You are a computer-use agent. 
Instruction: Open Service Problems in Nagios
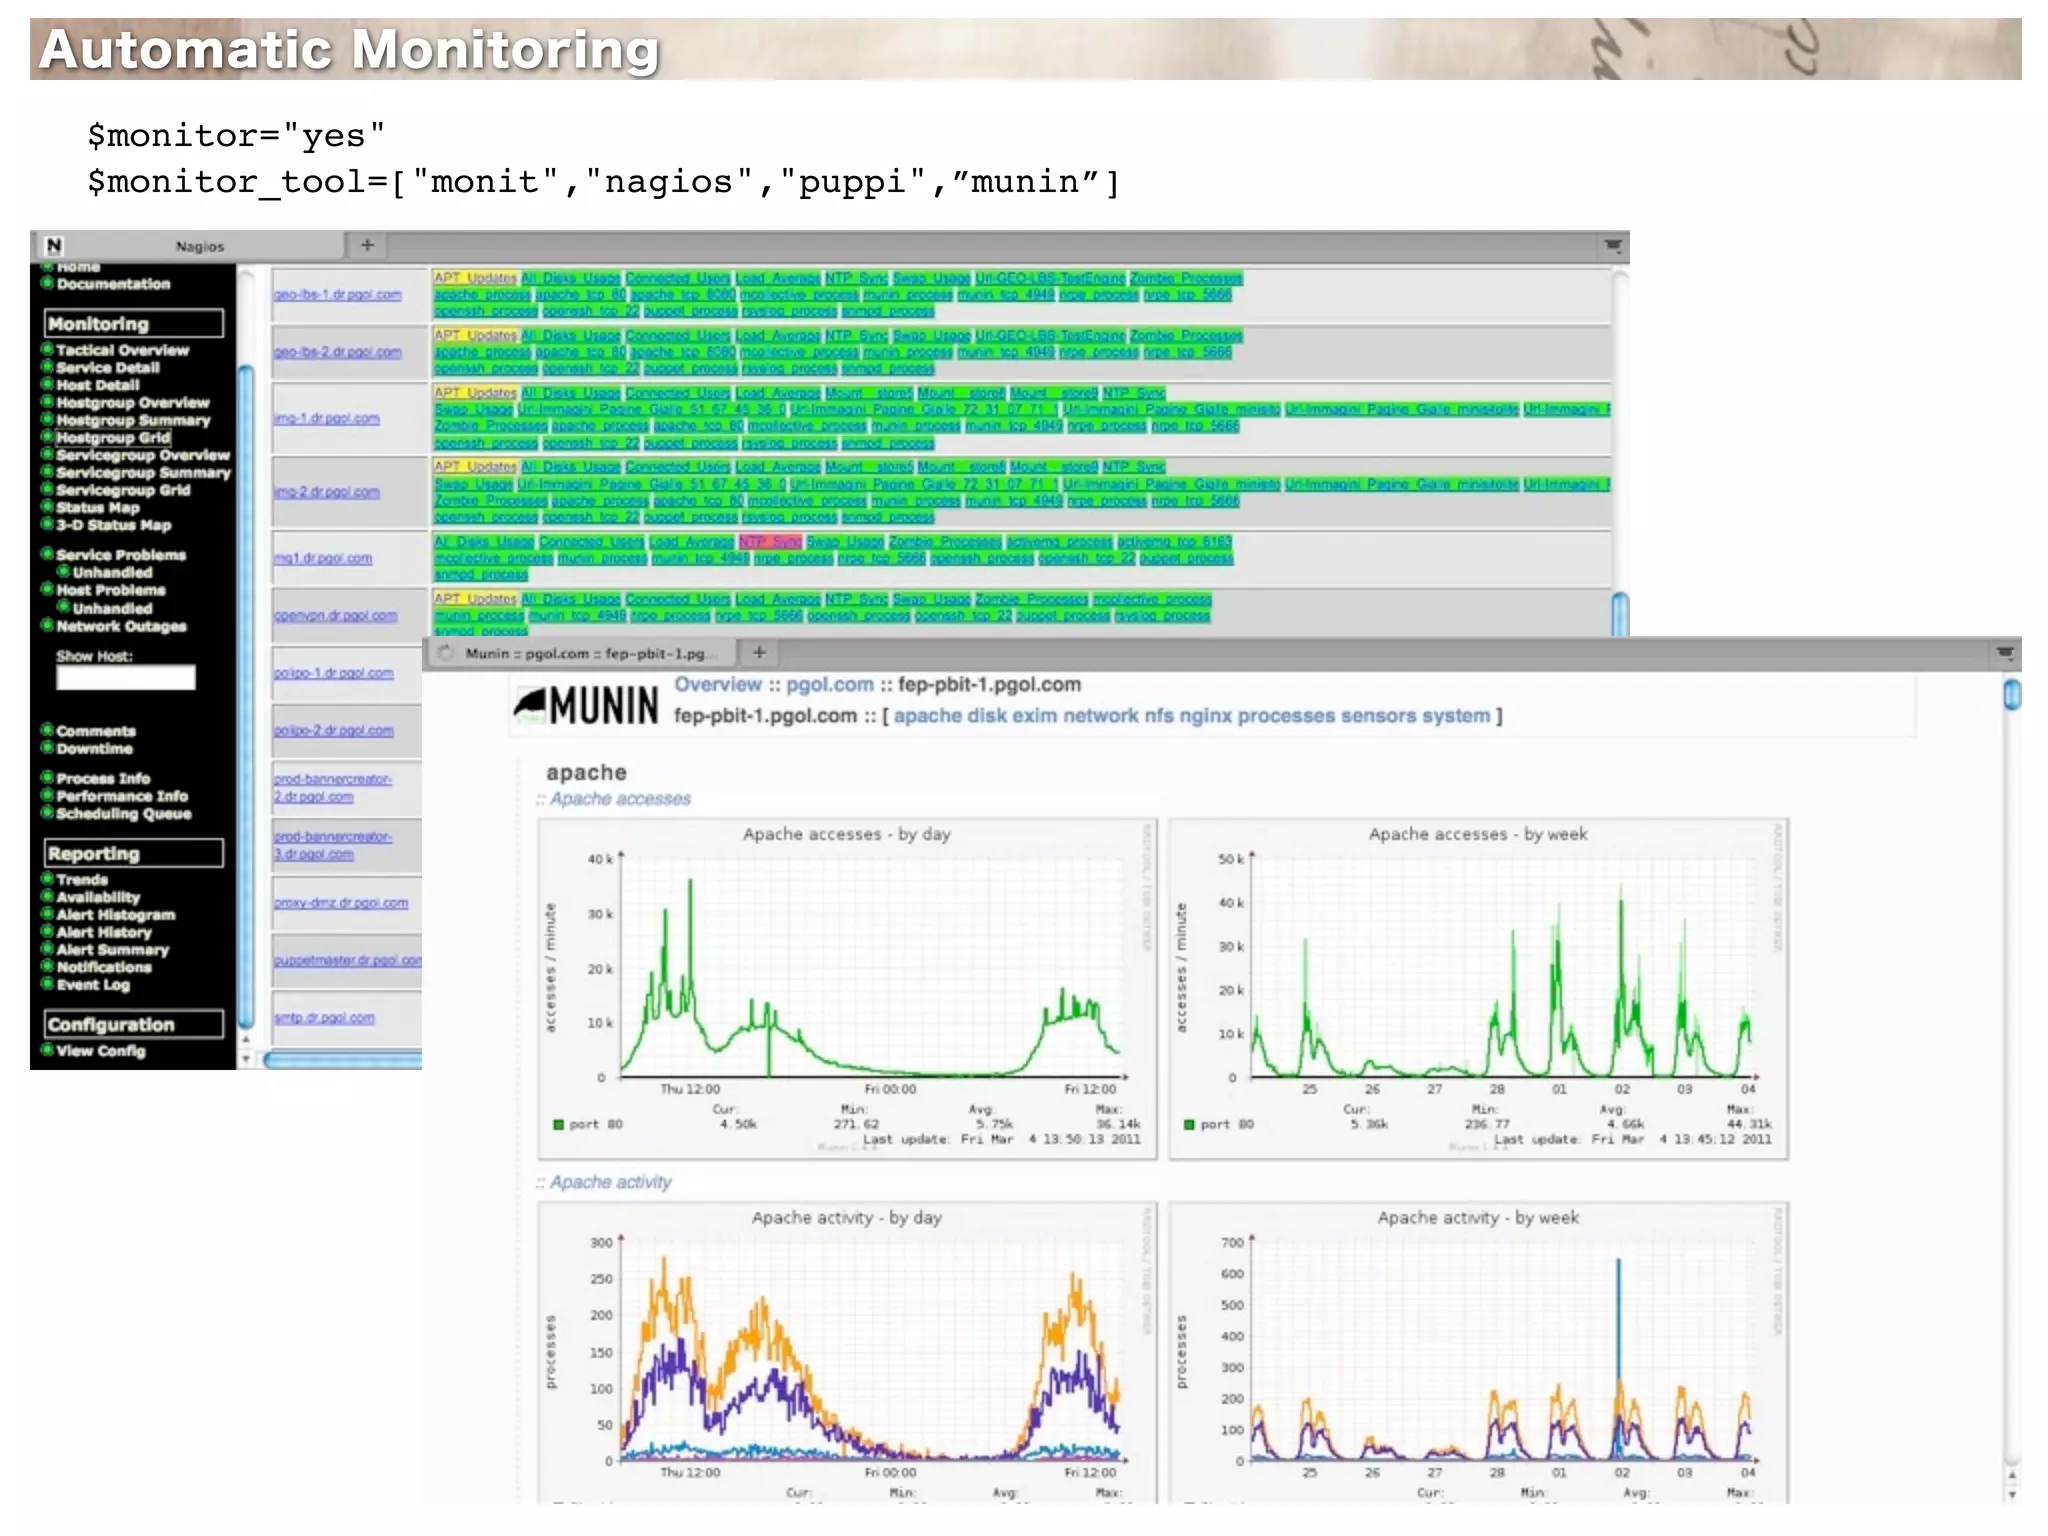[121, 555]
